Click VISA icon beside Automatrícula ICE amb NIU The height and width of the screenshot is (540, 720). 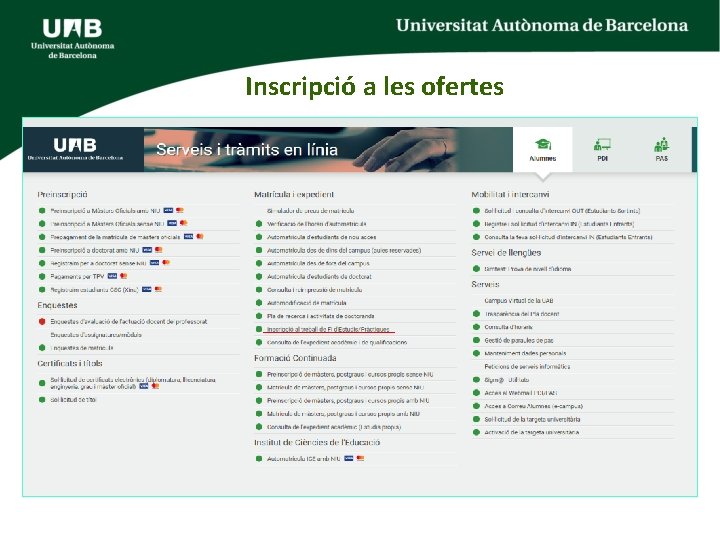coord(349,458)
